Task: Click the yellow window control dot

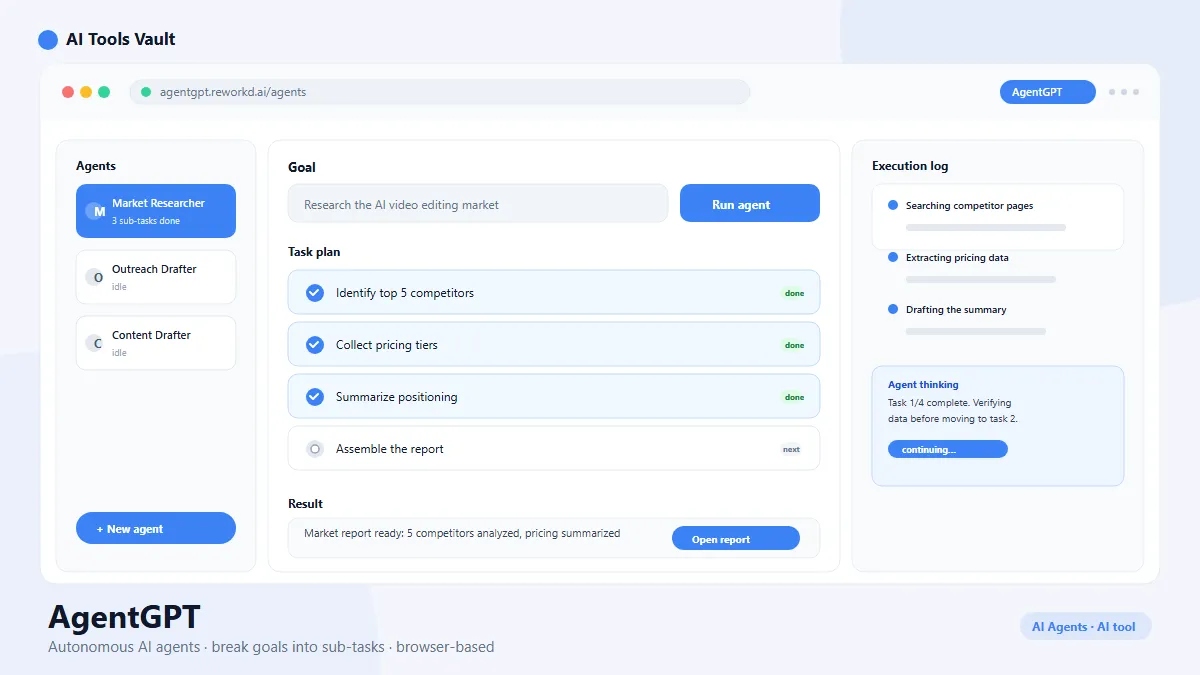Action: point(86,92)
